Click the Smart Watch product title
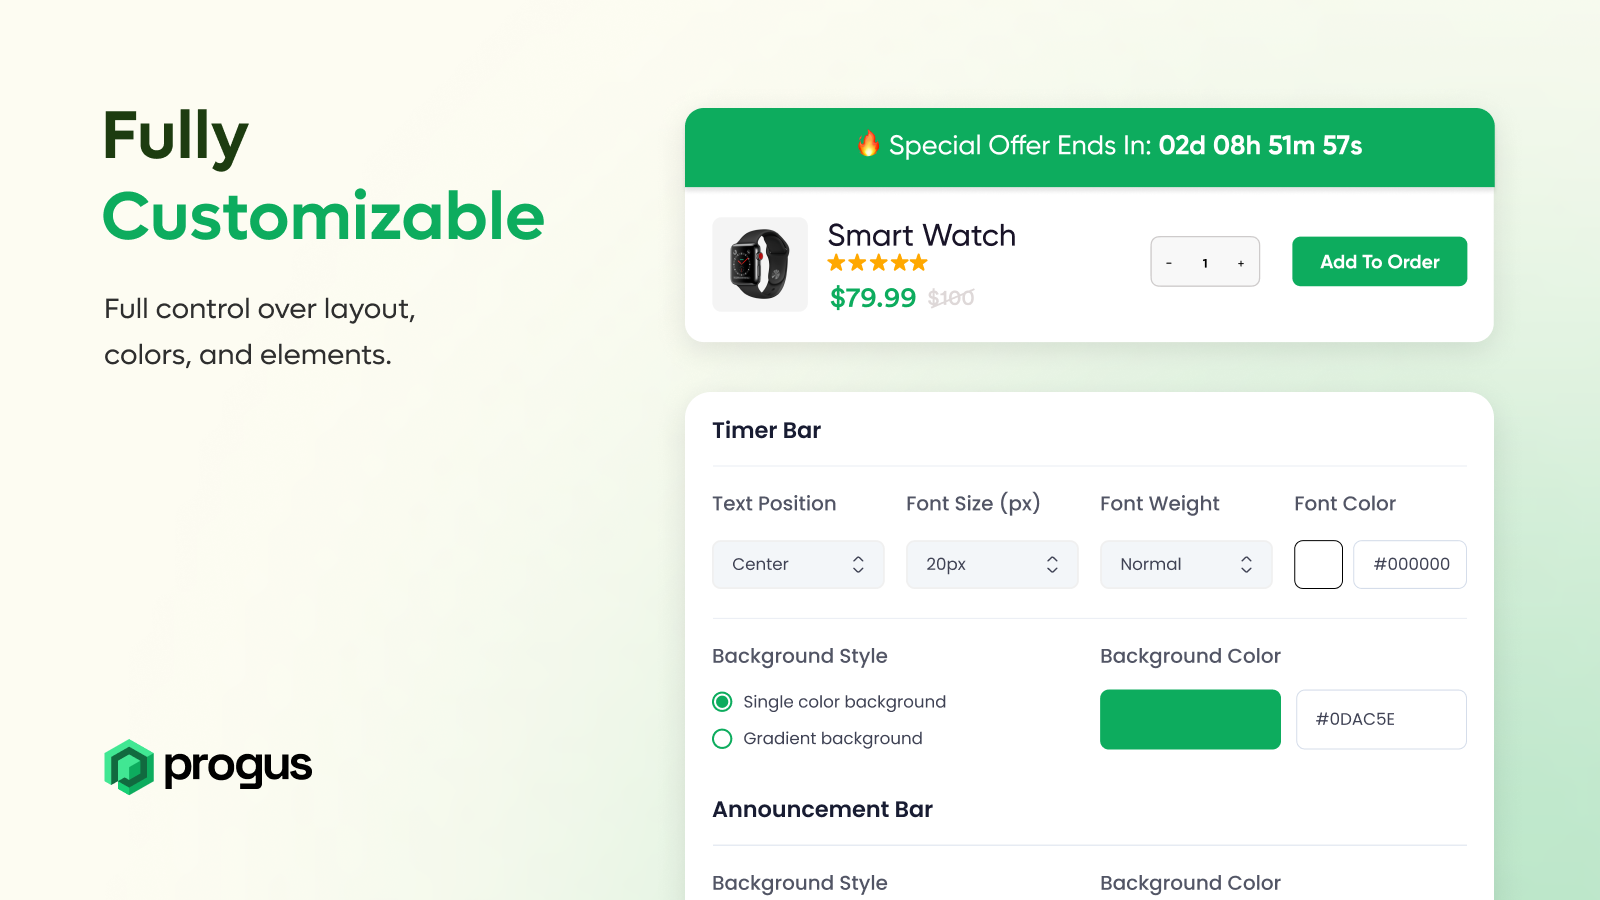 (921, 235)
